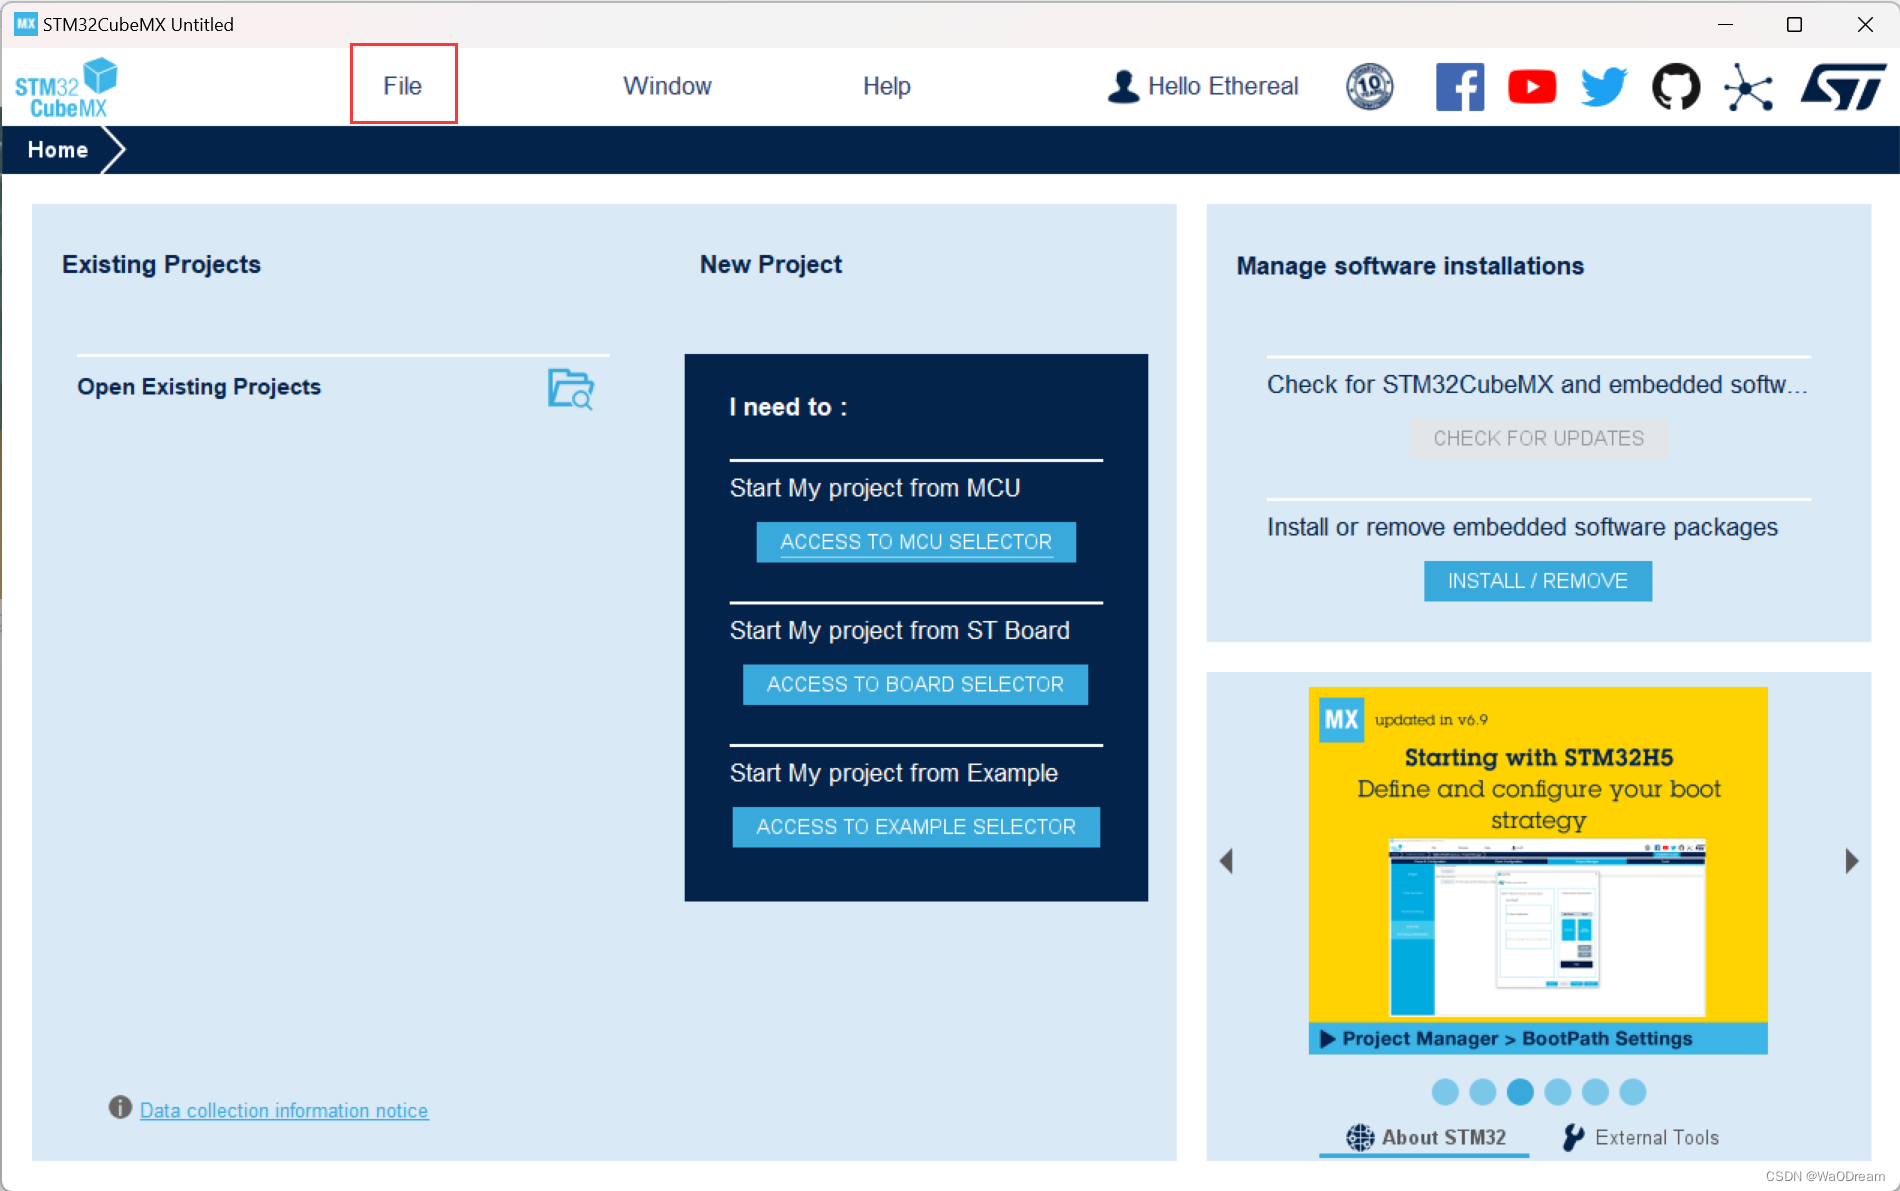
Task: Click the ST community star-network icon
Action: point(1749,87)
